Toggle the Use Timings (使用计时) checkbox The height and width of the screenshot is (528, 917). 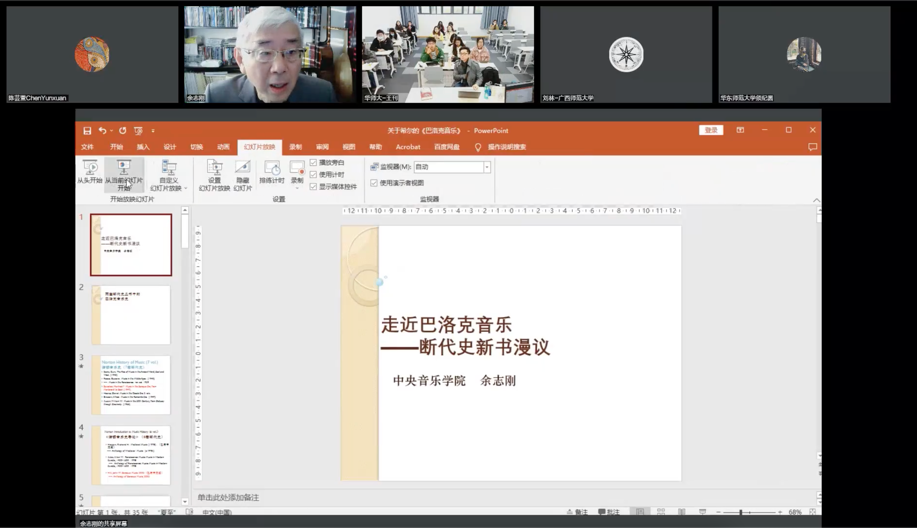pyautogui.click(x=314, y=174)
